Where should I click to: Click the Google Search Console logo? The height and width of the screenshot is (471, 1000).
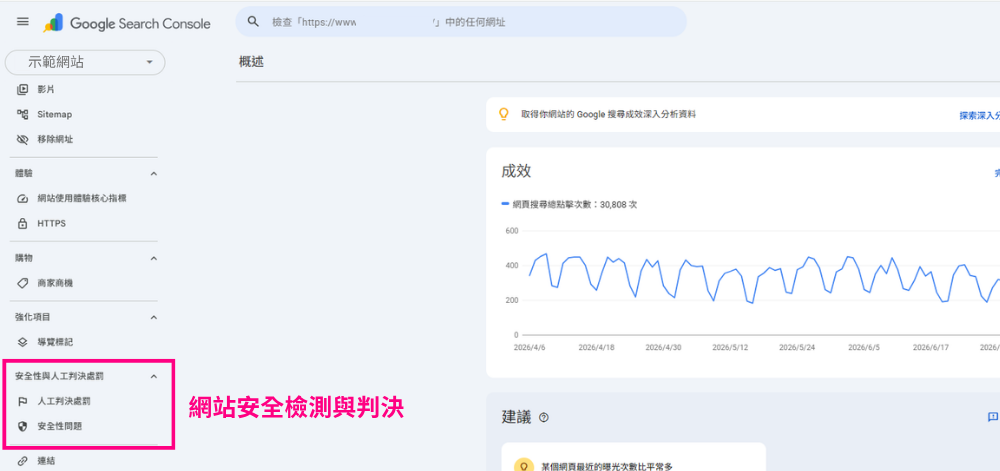click(x=127, y=23)
